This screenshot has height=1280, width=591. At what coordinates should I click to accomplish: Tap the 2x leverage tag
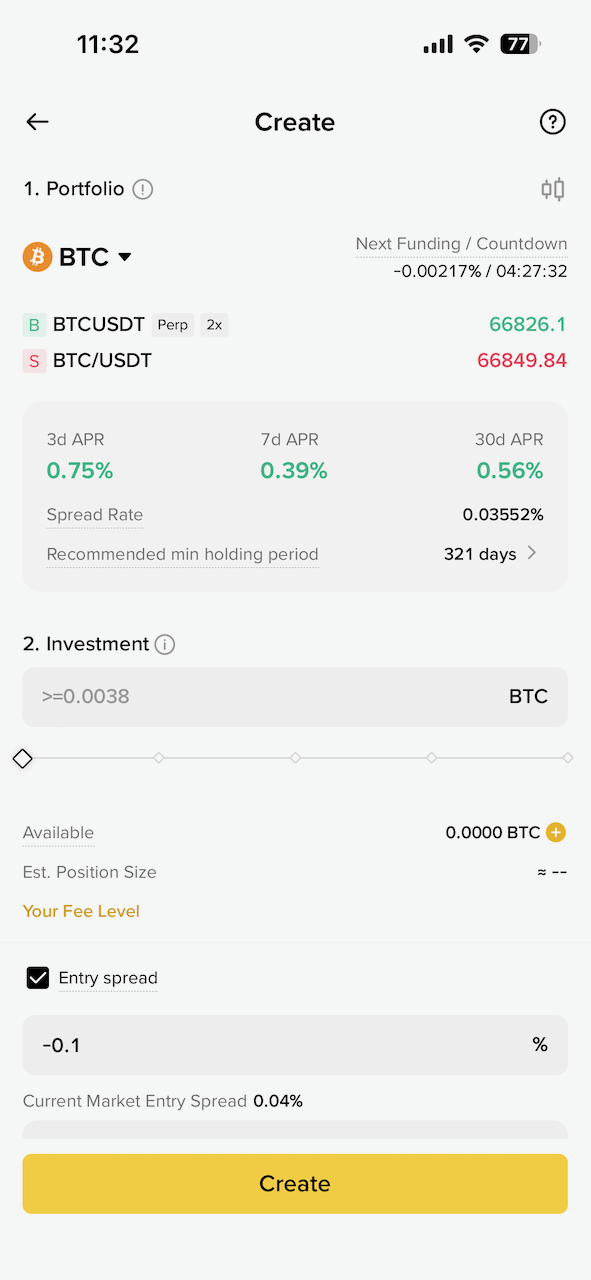click(x=214, y=325)
